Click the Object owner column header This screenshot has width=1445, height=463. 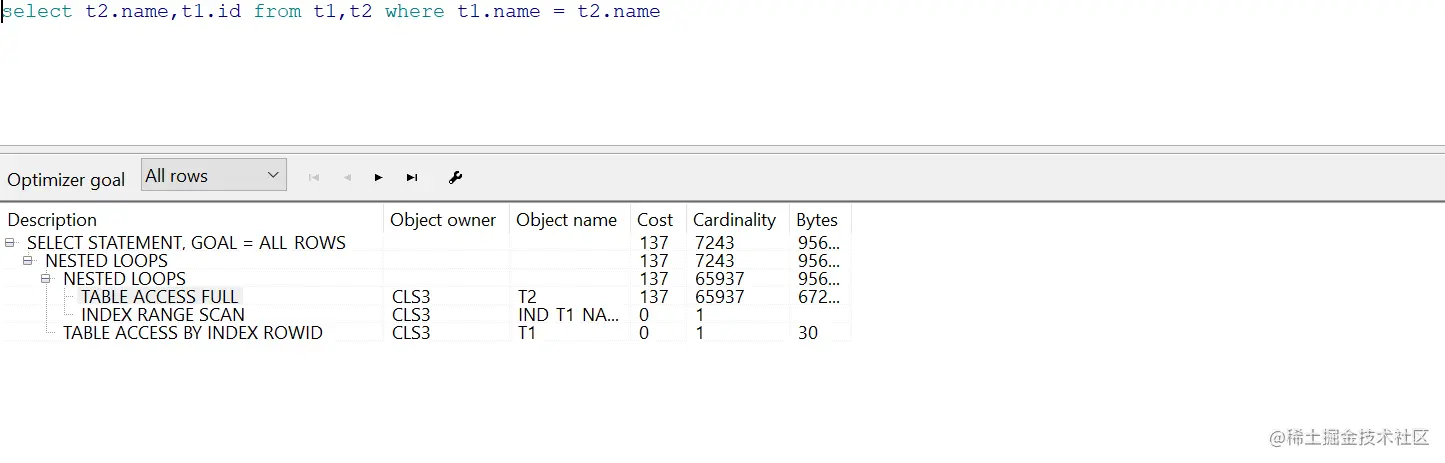tap(447, 220)
